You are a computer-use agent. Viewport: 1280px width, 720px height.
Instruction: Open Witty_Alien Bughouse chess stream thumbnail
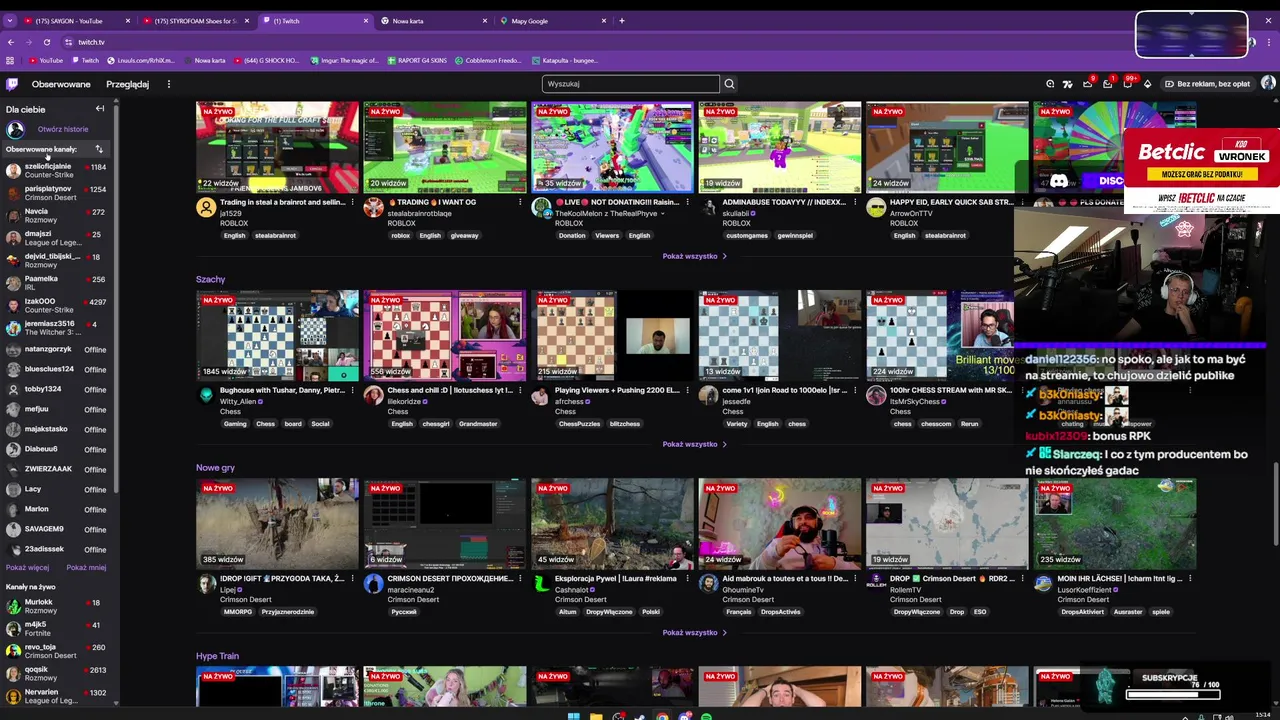(x=277, y=335)
